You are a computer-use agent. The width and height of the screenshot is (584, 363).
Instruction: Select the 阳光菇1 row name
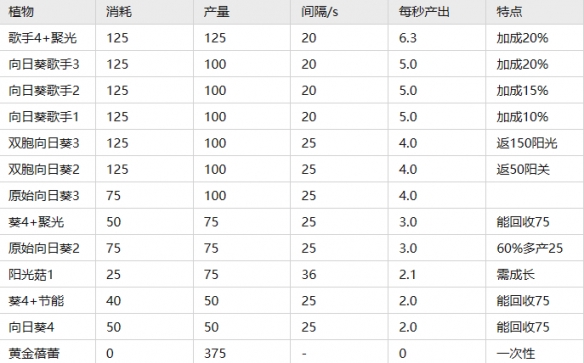click(31, 275)
